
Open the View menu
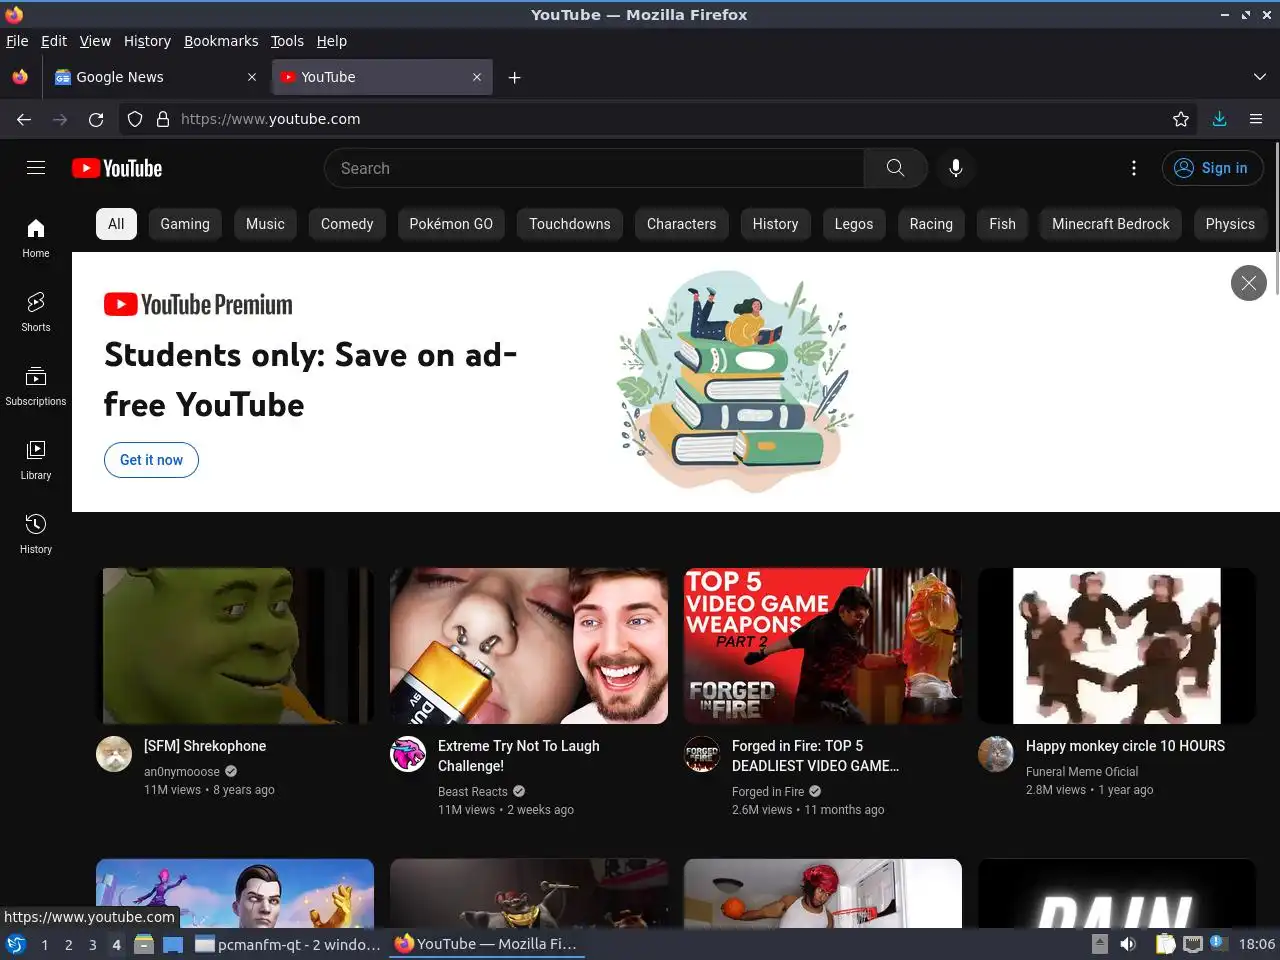95,41
